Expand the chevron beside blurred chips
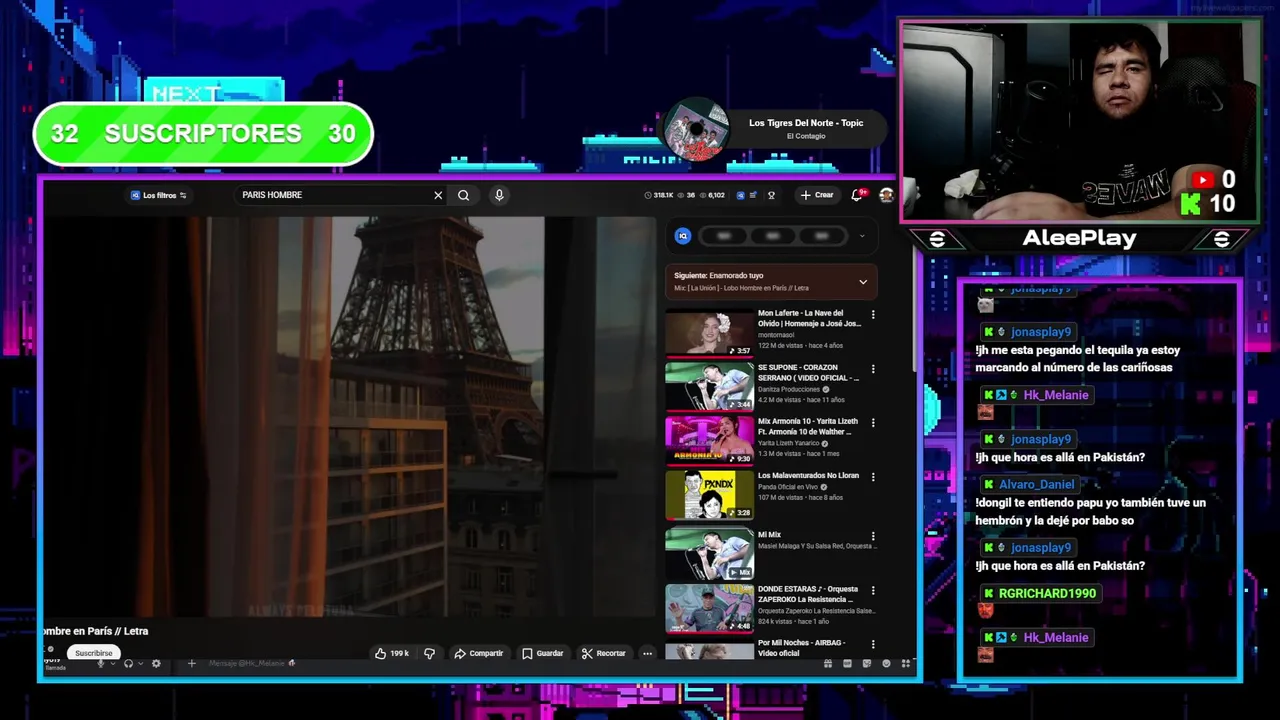Image resolution: width=1280 pixels, height=720 pixels. 862,237
